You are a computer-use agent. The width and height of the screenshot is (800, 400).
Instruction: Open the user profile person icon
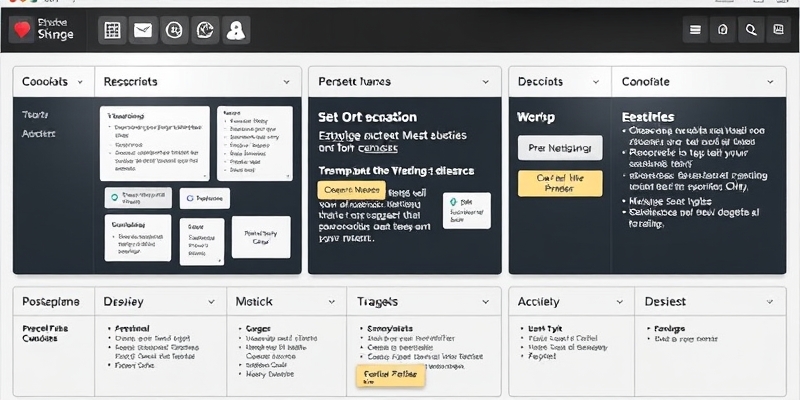click(236, 31)
